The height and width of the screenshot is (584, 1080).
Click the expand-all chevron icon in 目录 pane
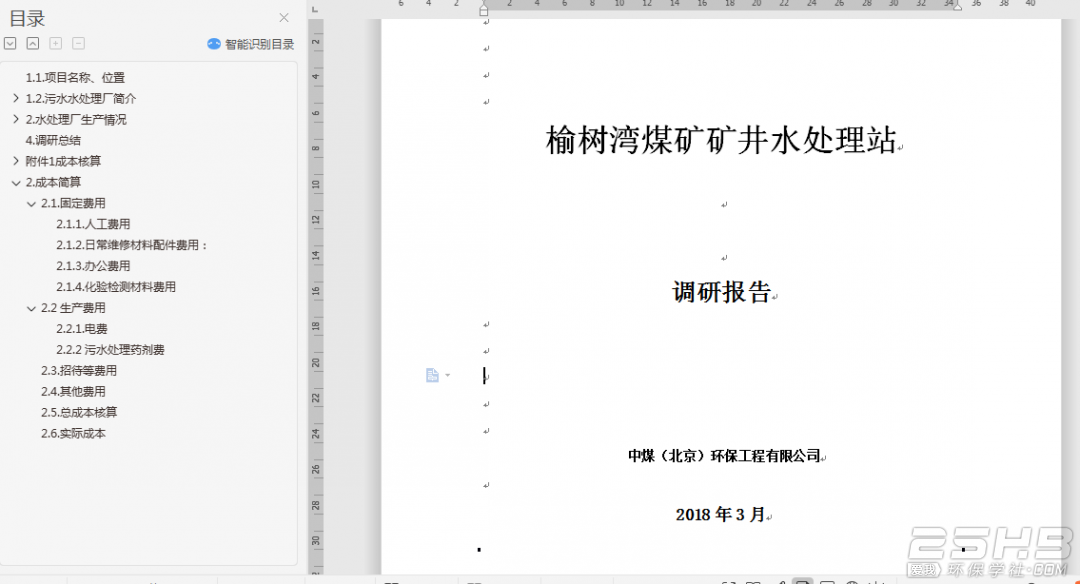pyautogui.click(x=10, y=43)
